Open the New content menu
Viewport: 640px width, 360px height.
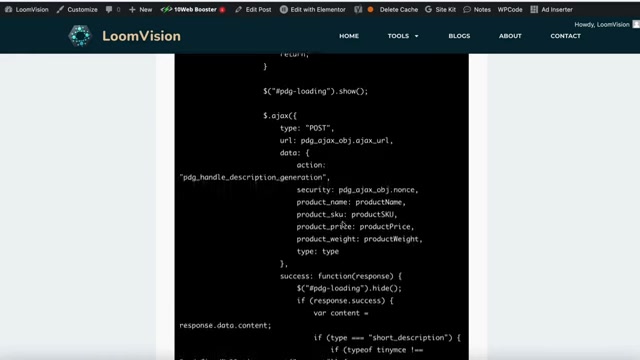(140, 9)
